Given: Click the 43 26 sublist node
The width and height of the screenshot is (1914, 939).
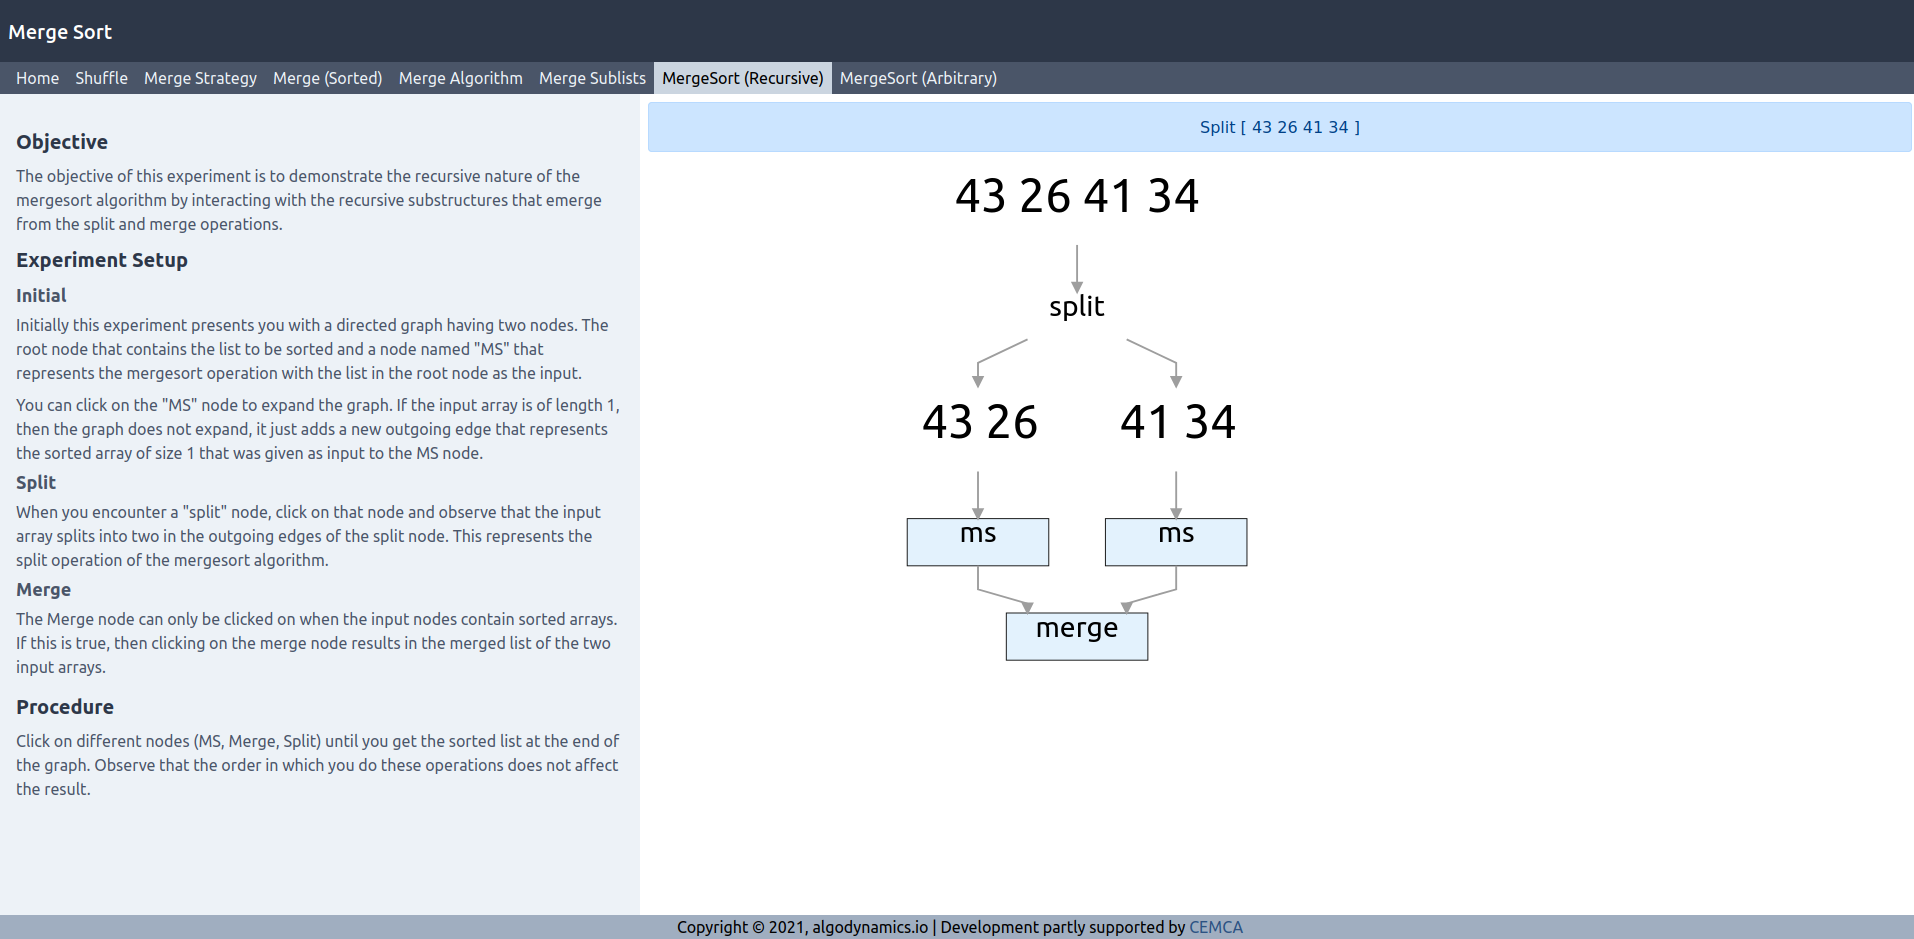Looking at the screenshot, I should coord(979,422).
